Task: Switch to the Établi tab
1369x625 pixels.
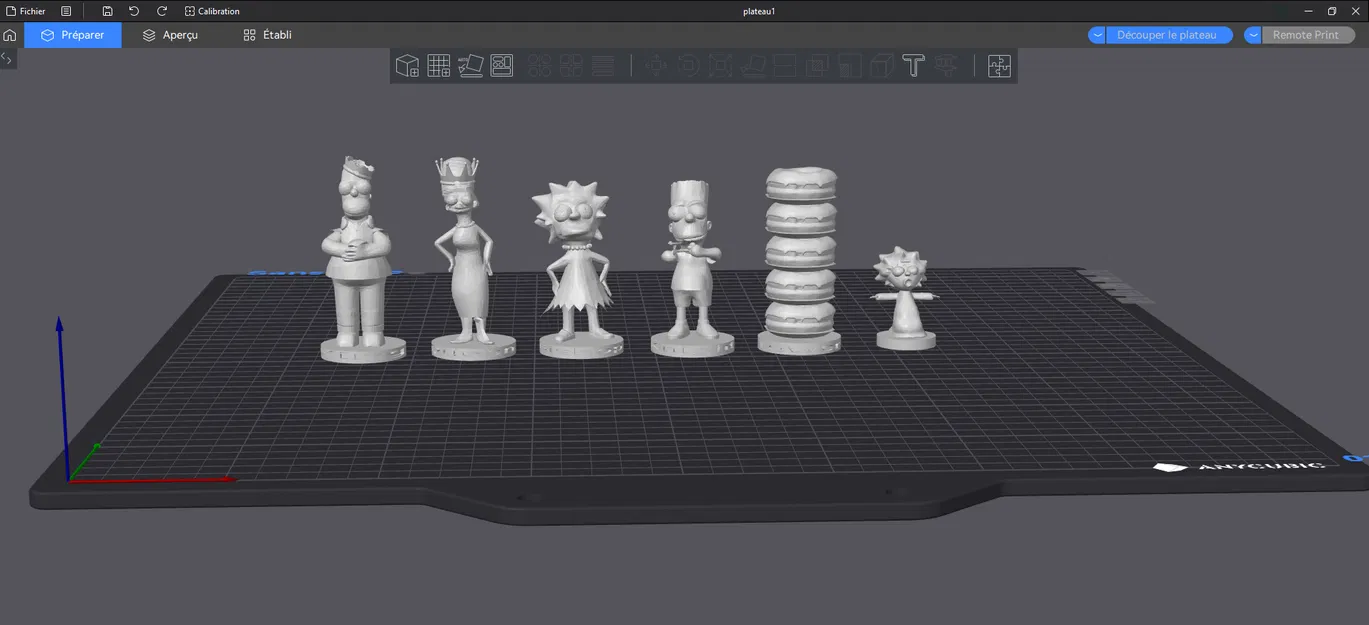Action: (265, 34)
